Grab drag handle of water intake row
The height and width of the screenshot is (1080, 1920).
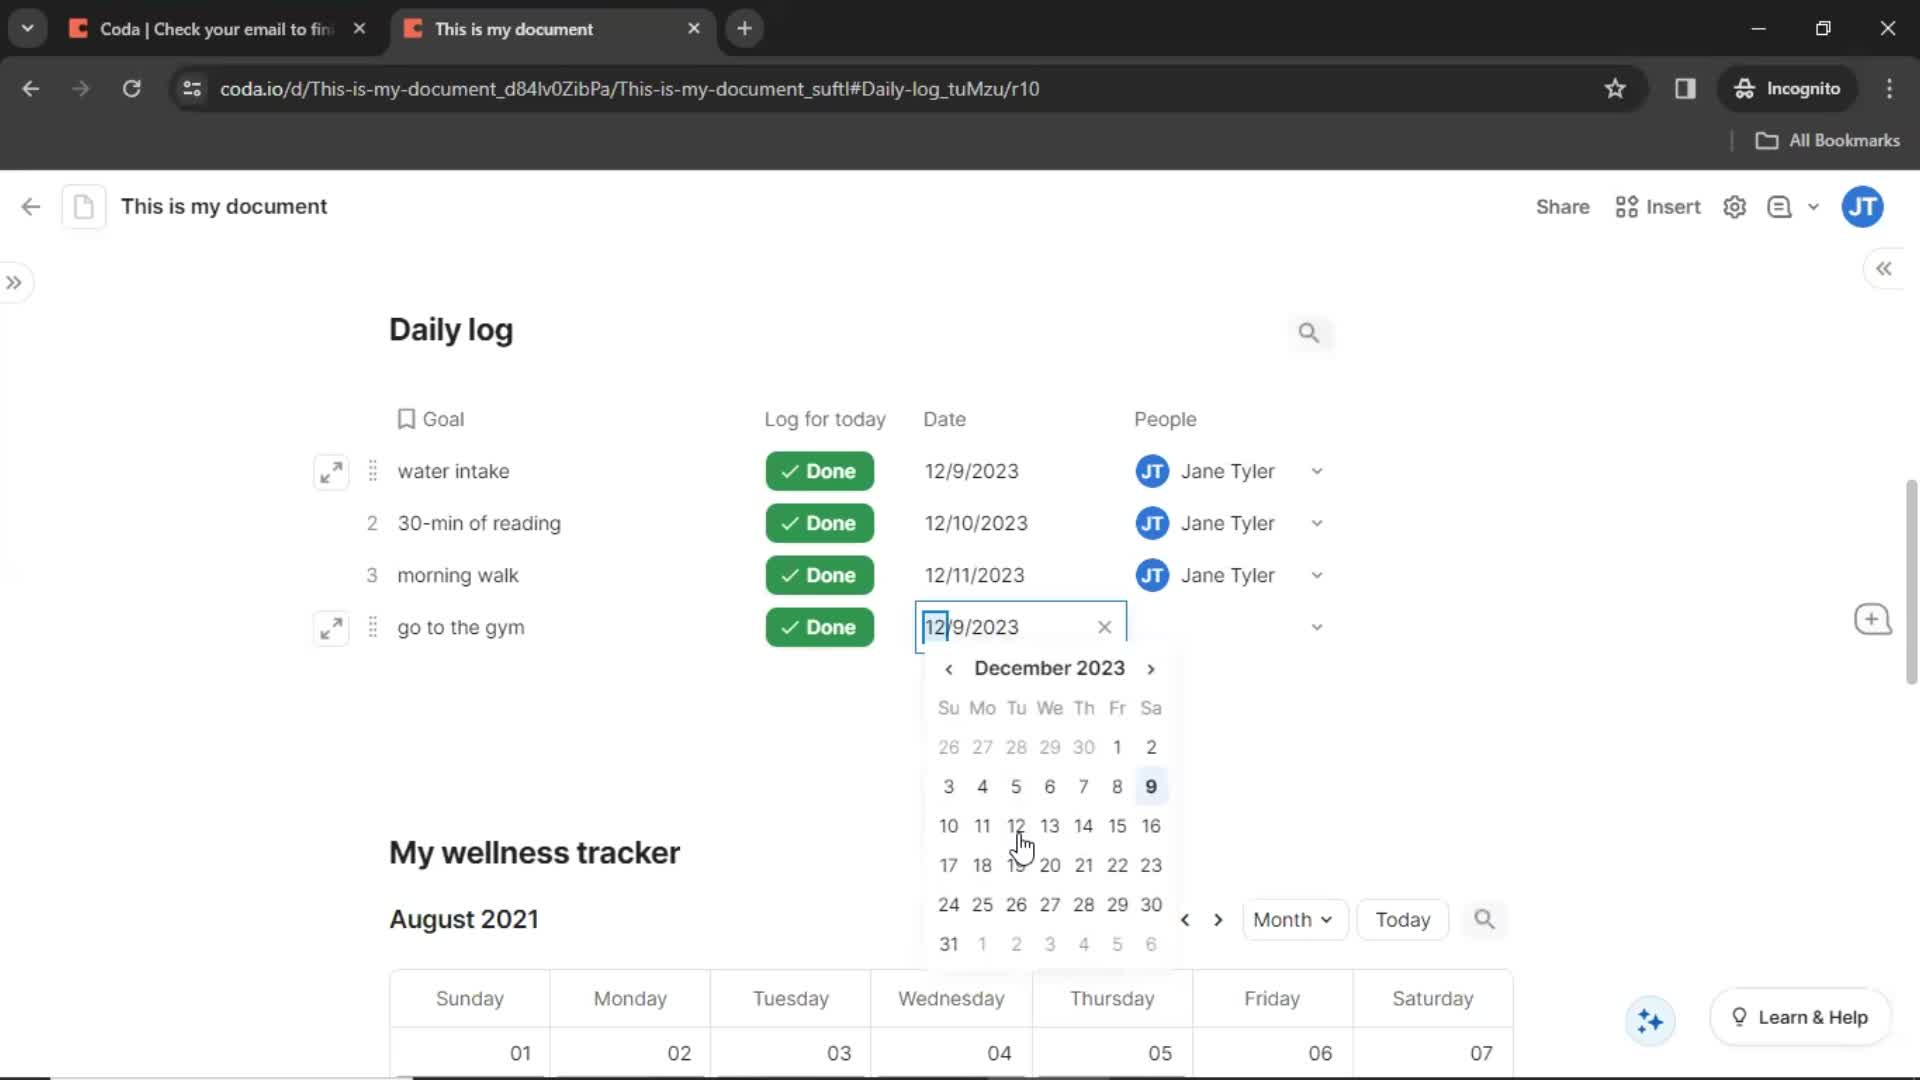(x=373, y=471)
